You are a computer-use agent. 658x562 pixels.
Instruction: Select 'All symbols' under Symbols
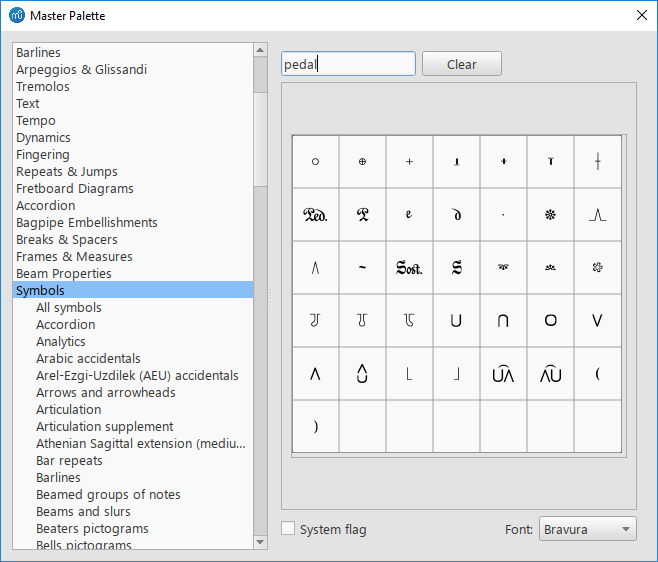(68, 308)
